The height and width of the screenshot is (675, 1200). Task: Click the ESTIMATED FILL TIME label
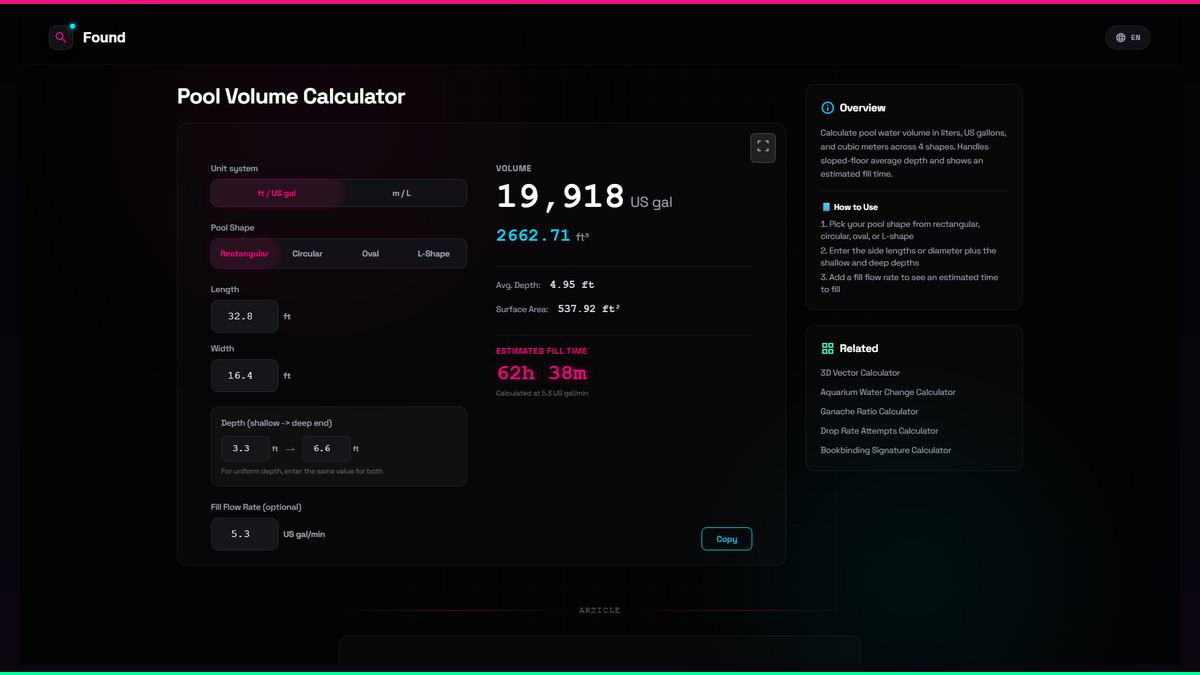[542, 351]
